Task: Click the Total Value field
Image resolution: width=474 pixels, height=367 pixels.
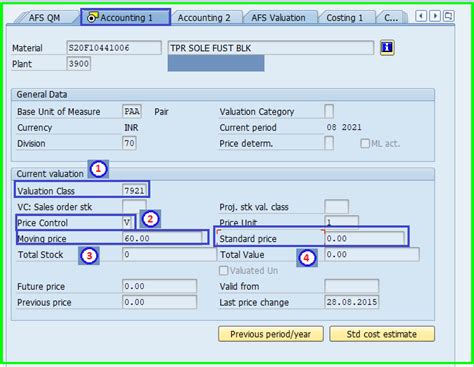Action: 372,254
